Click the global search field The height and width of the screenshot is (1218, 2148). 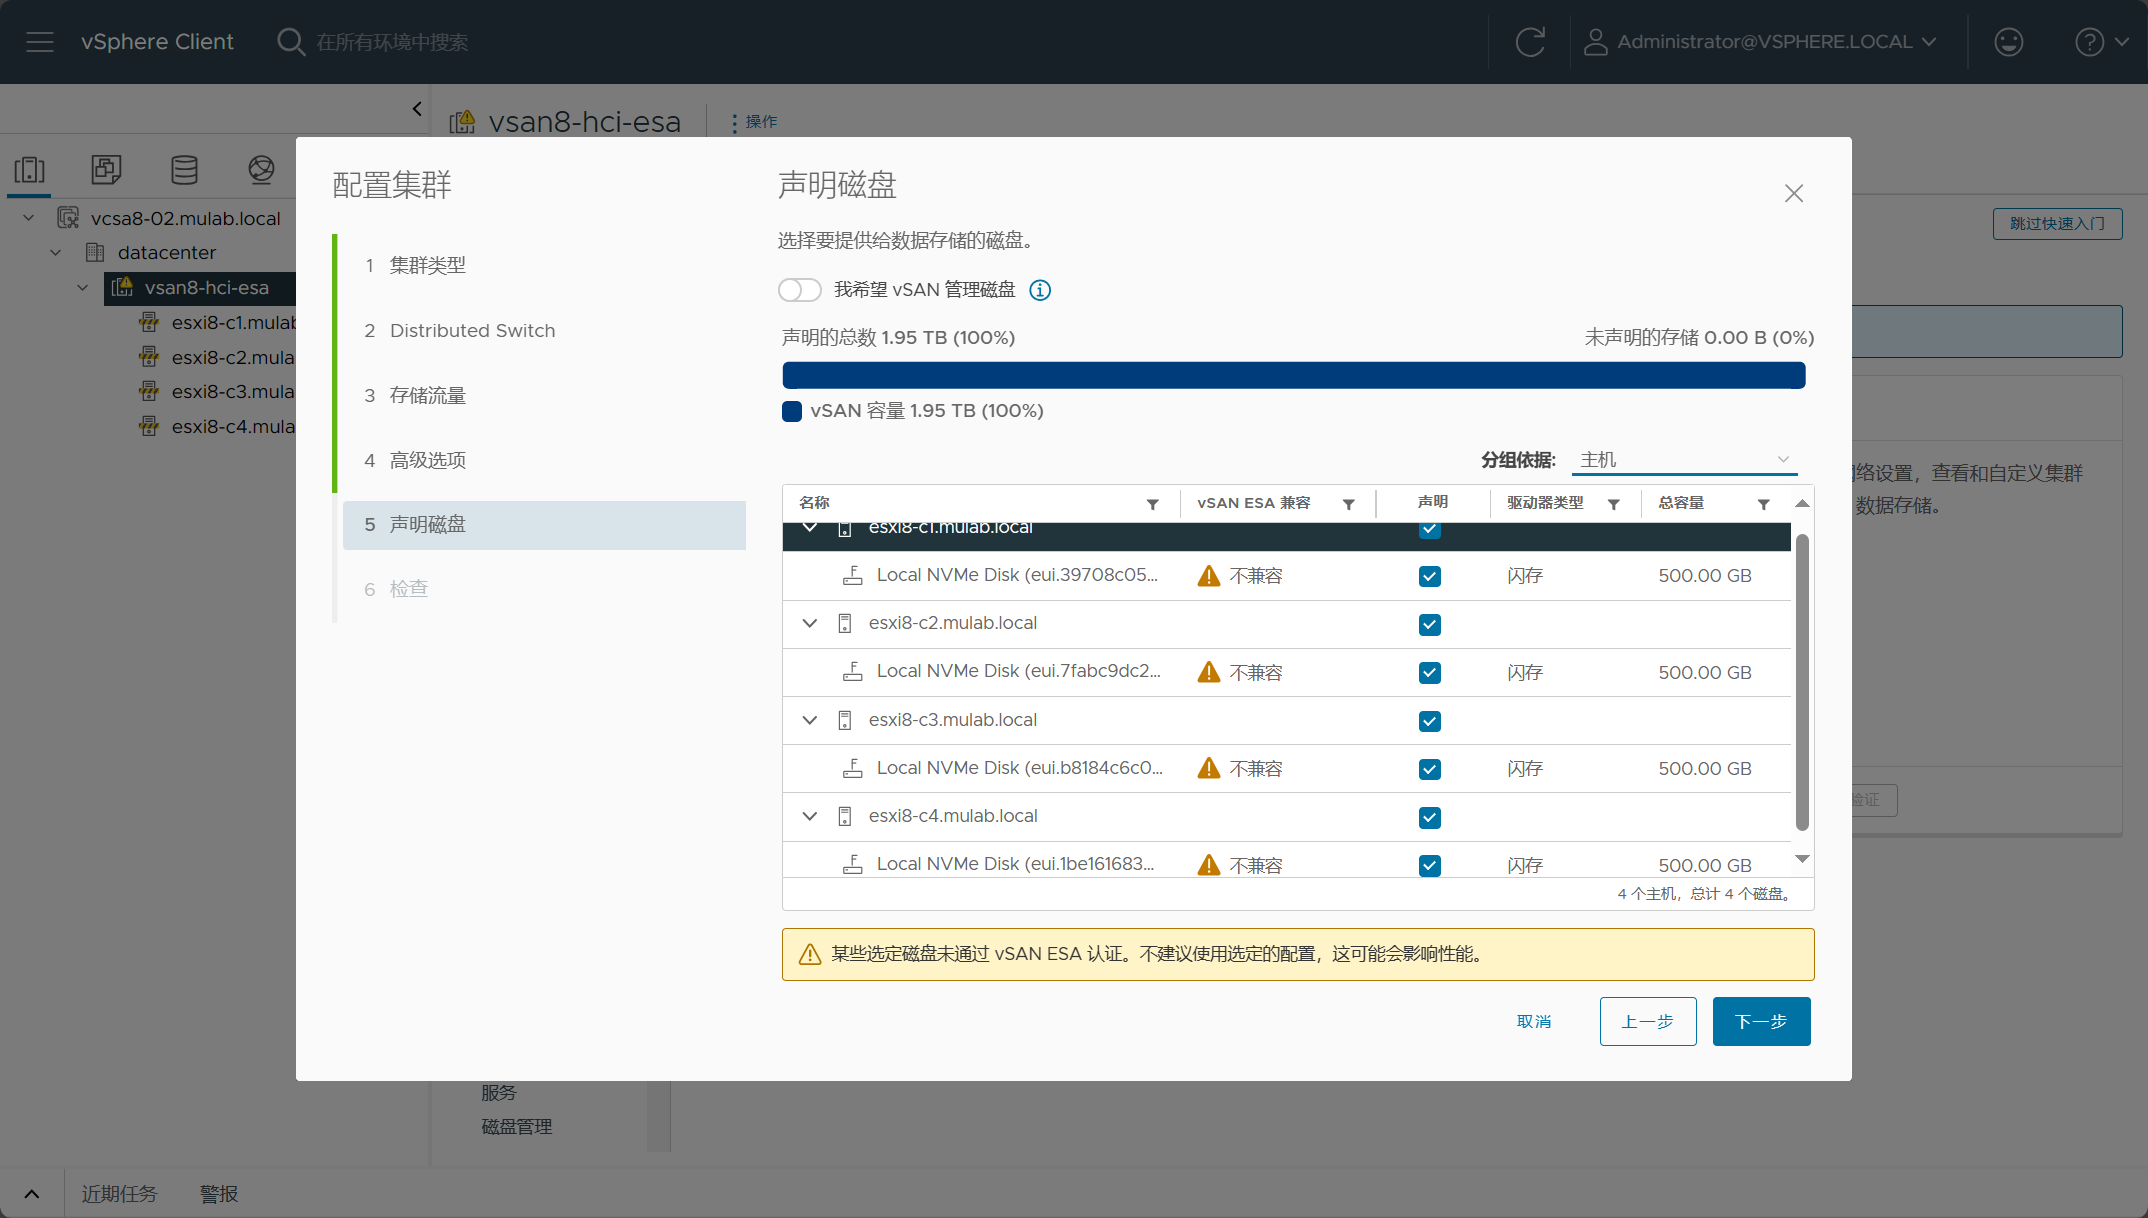[x=392, y=42]
